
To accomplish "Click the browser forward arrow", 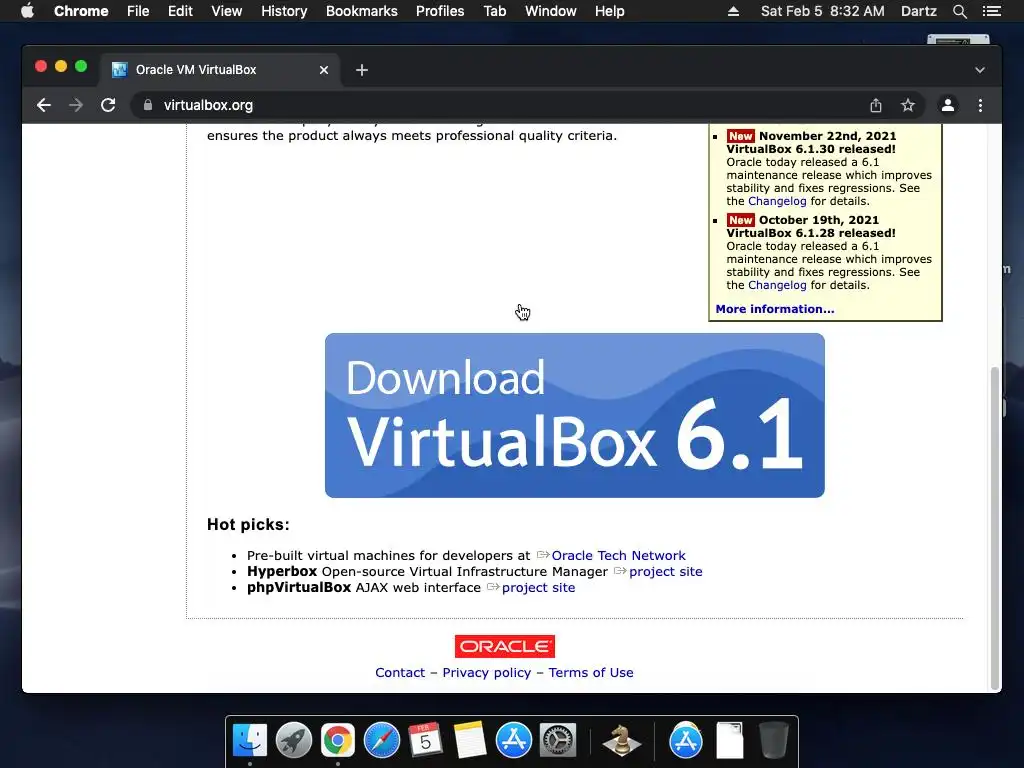I will tap(76, 105).
